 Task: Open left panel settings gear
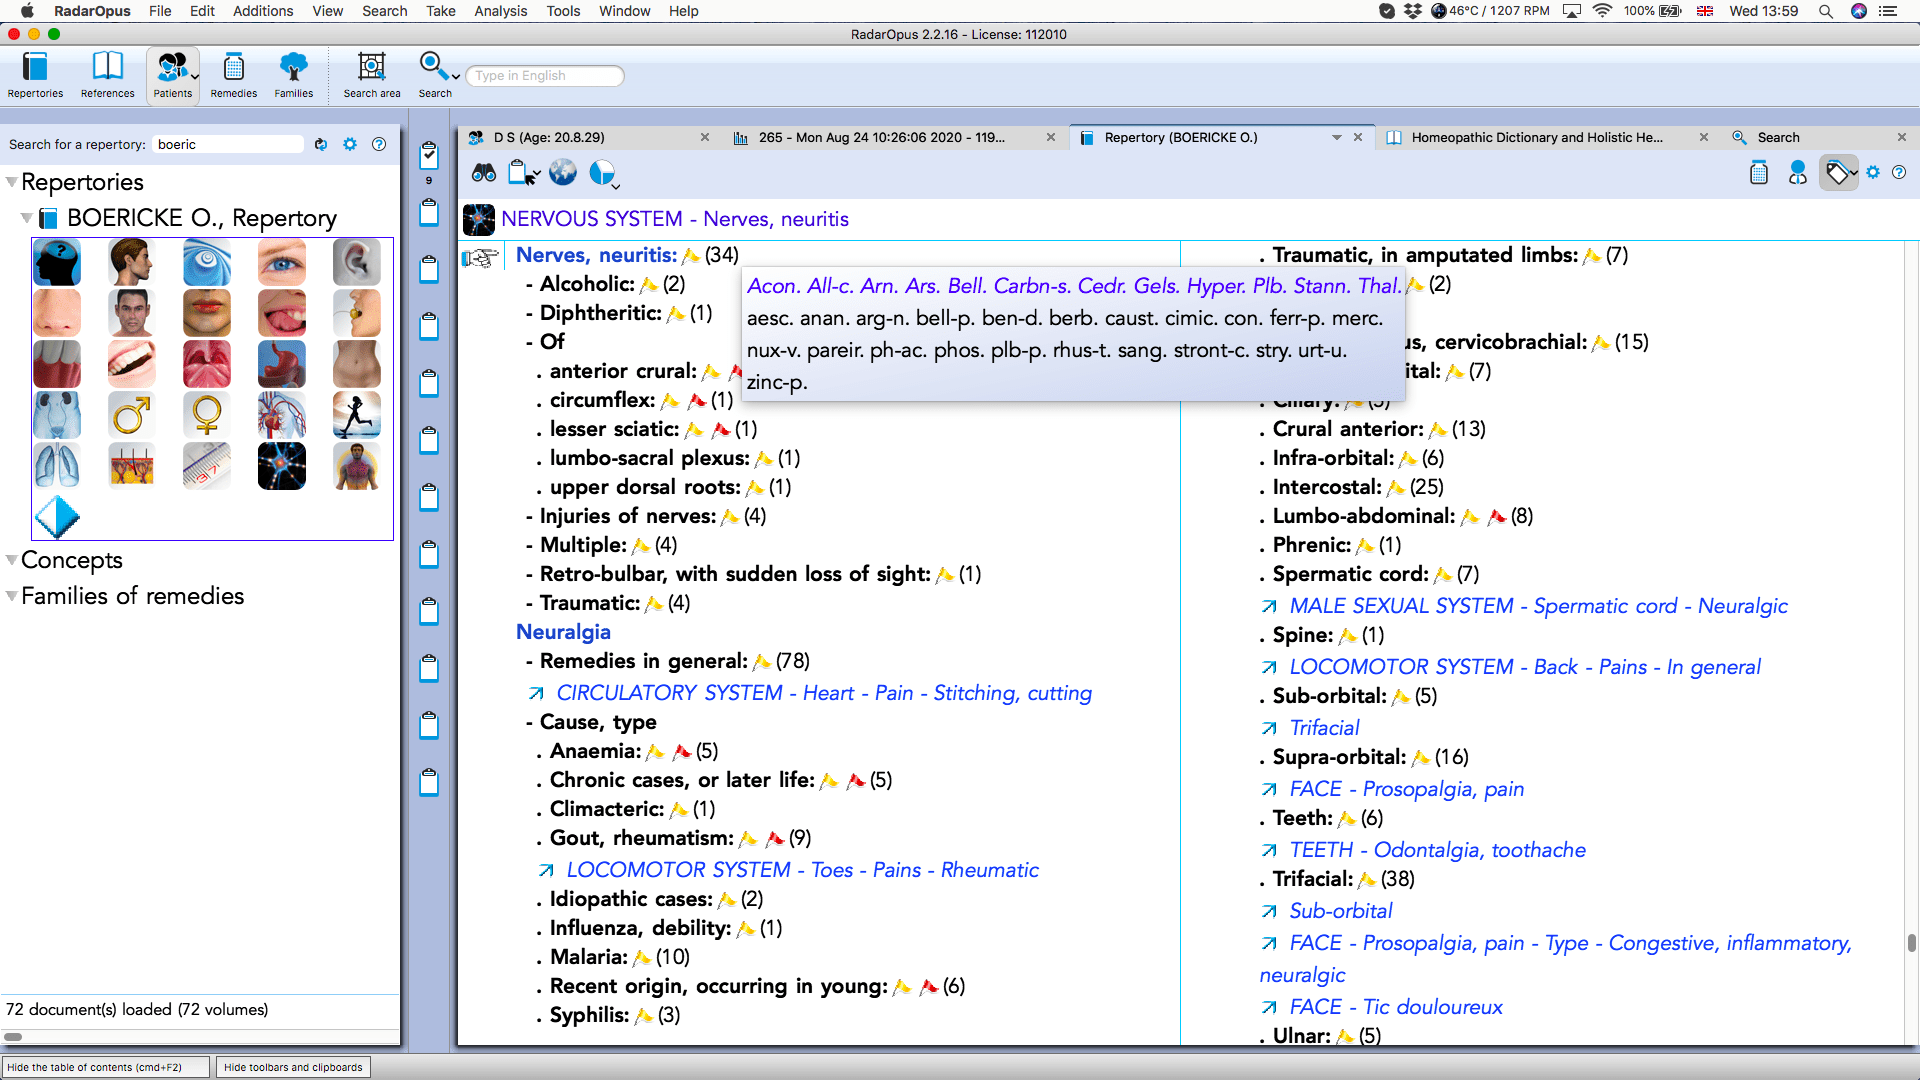(350, 144)
